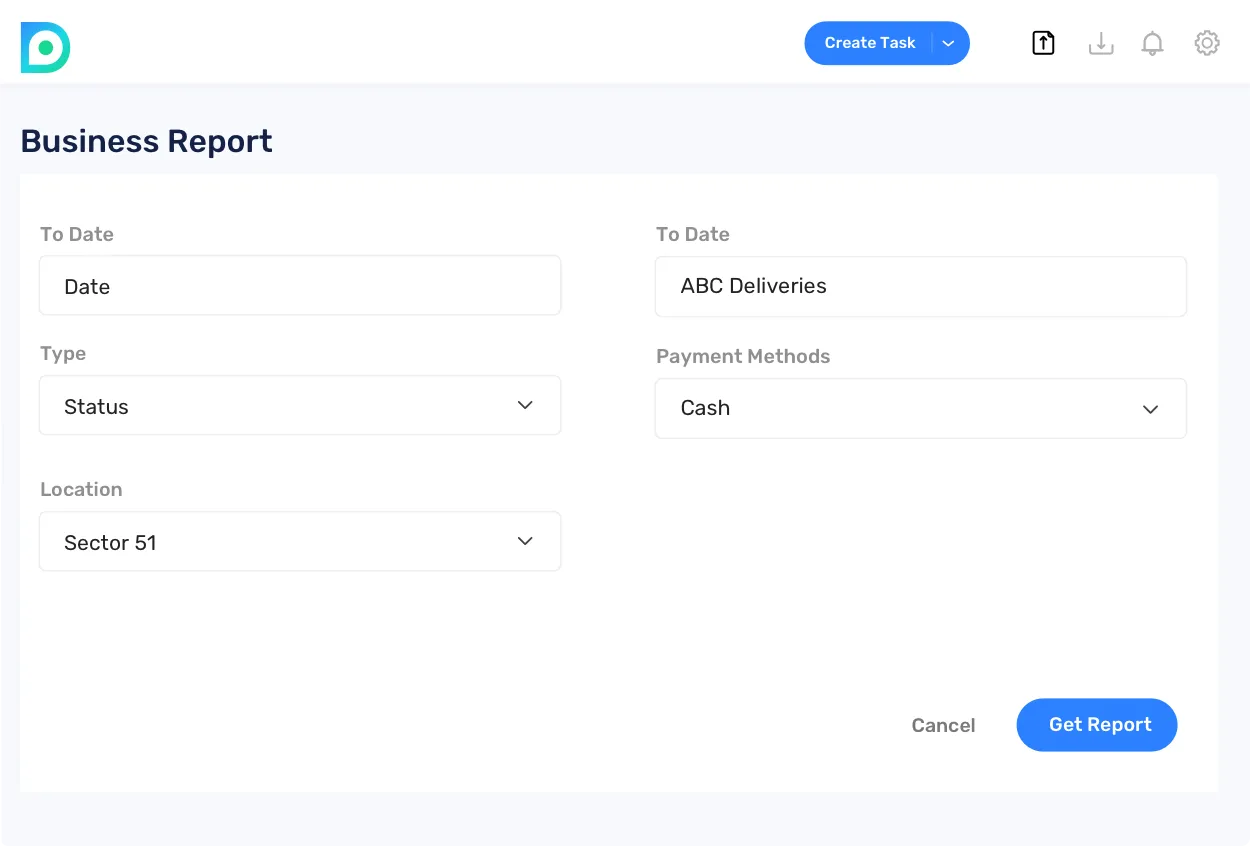
Task: Click the Type field label
Action: (63, 354)
